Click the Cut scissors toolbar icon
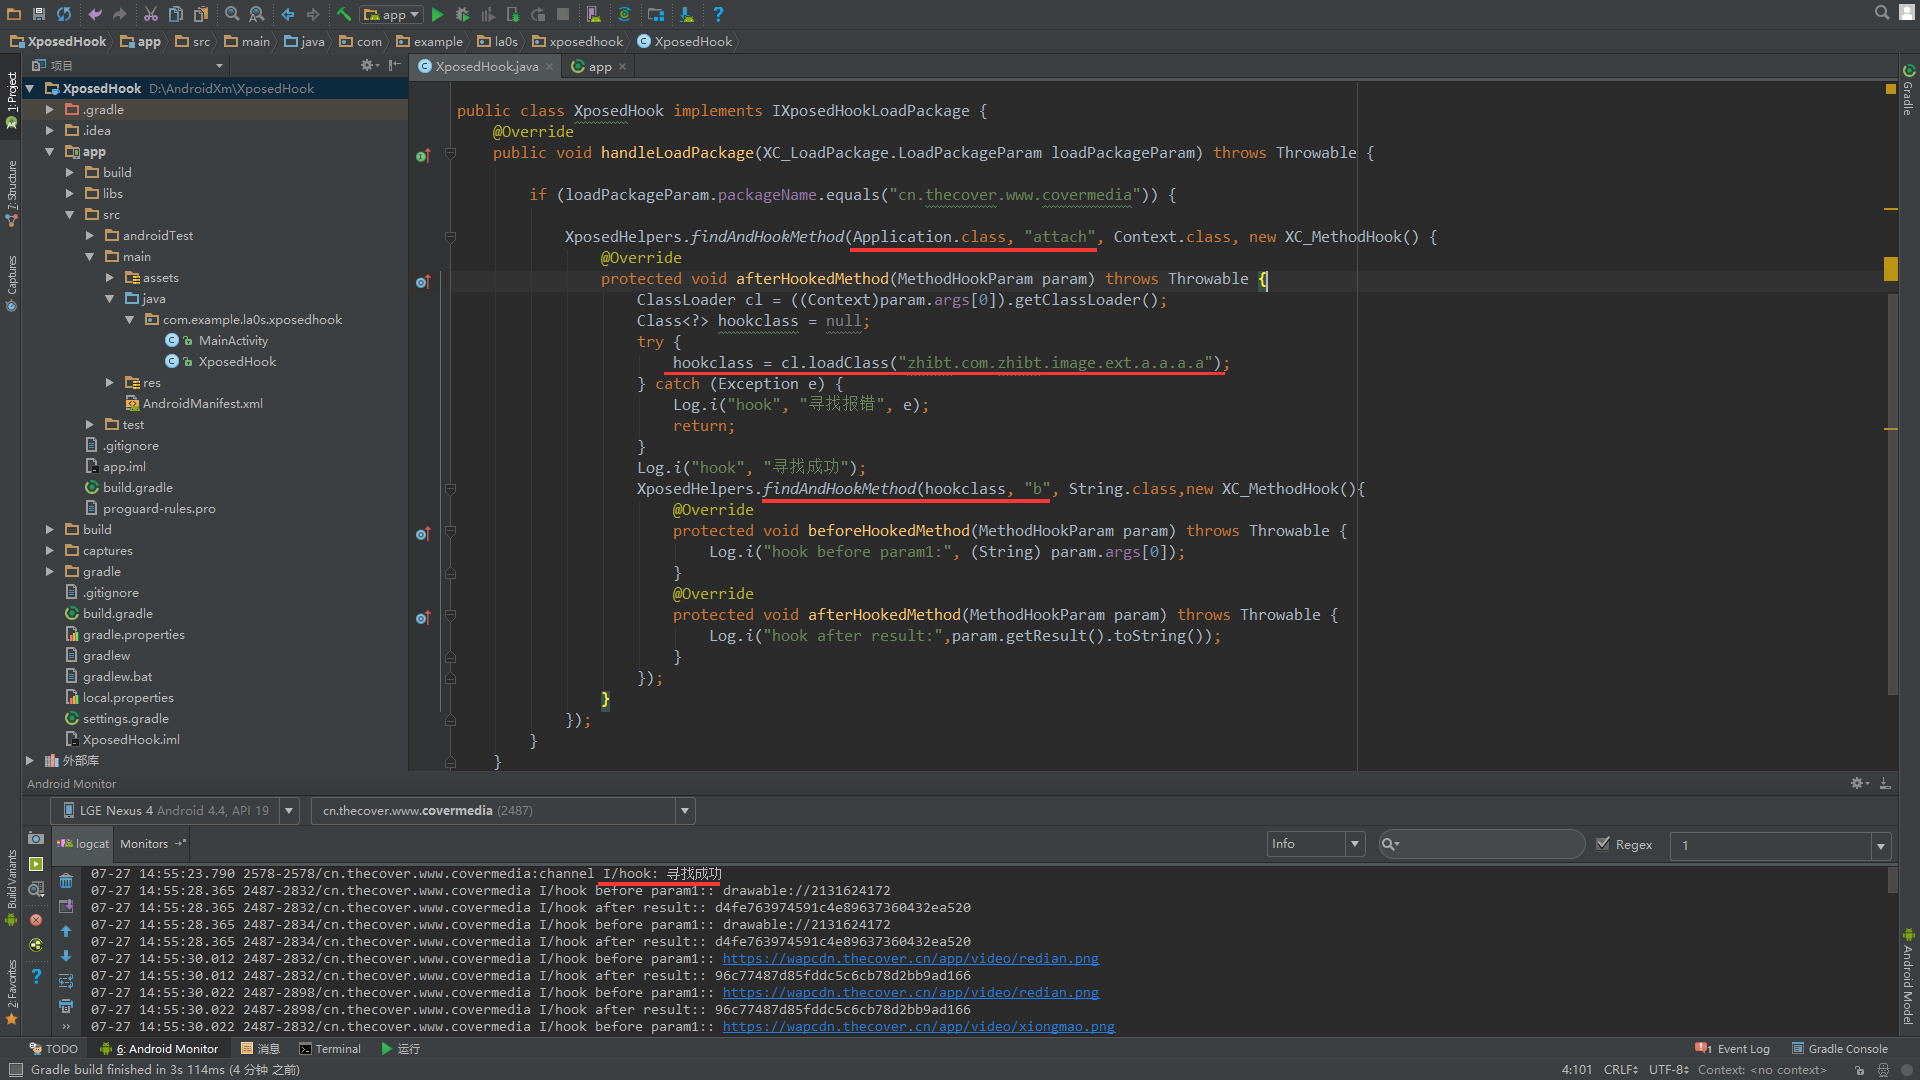Image resolution: width=1920 pixels, height=1080 pixels. coord(150,14)
